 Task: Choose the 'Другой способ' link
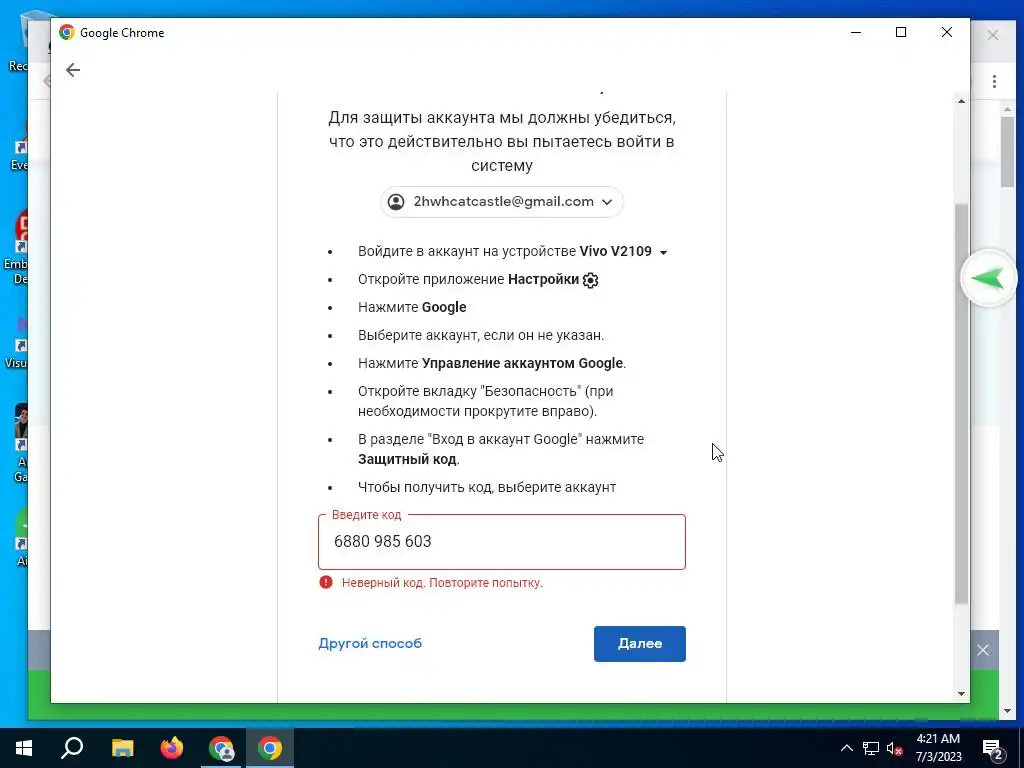370,643
